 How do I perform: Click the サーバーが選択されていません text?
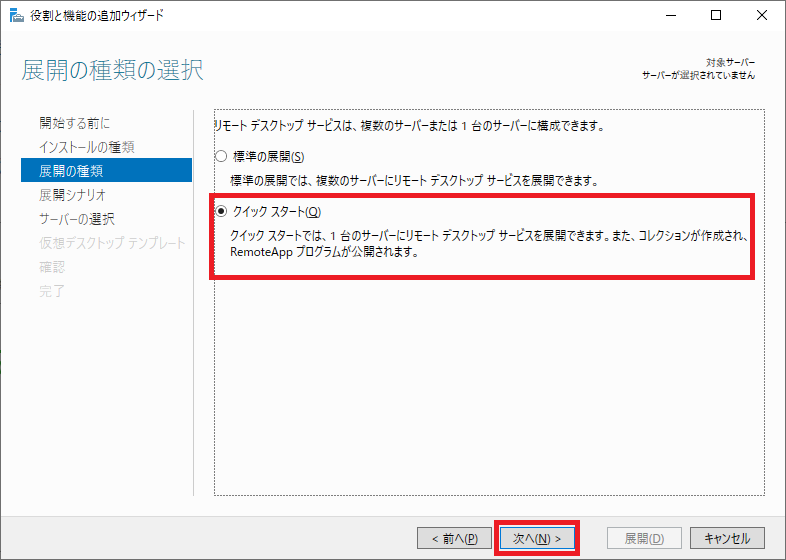pos(698,75)
